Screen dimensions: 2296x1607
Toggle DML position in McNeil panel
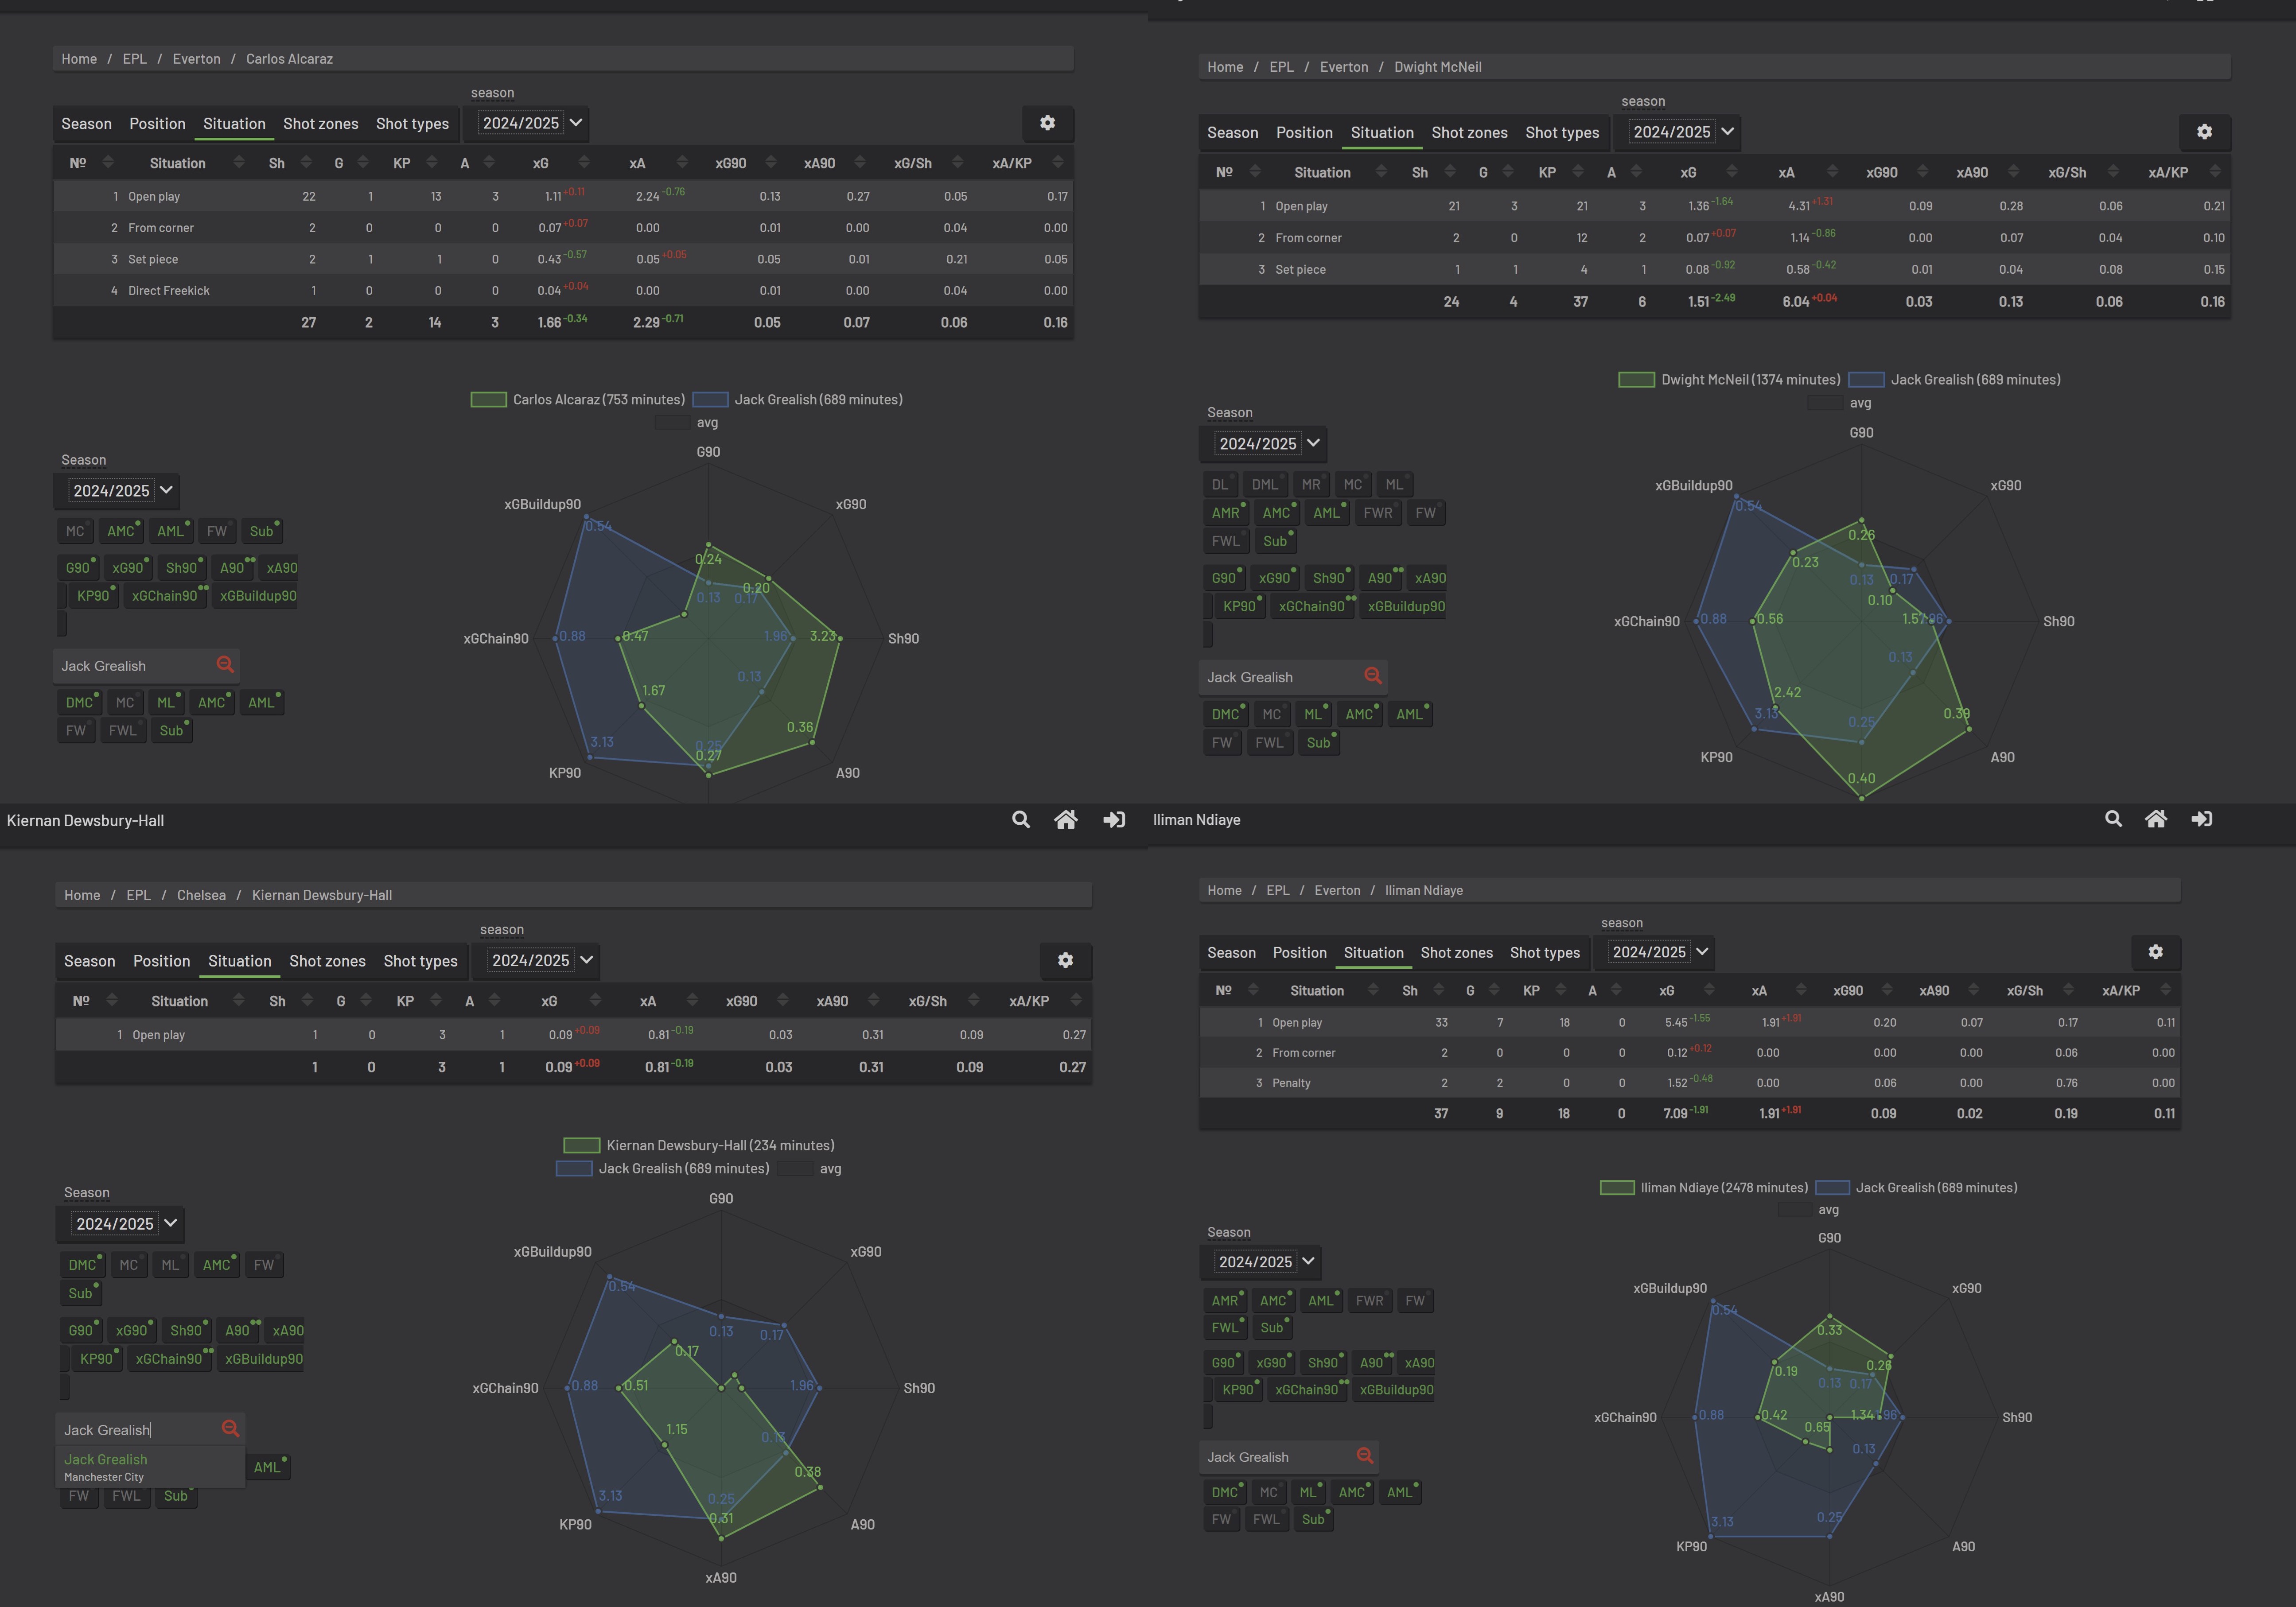(1266, 484)
